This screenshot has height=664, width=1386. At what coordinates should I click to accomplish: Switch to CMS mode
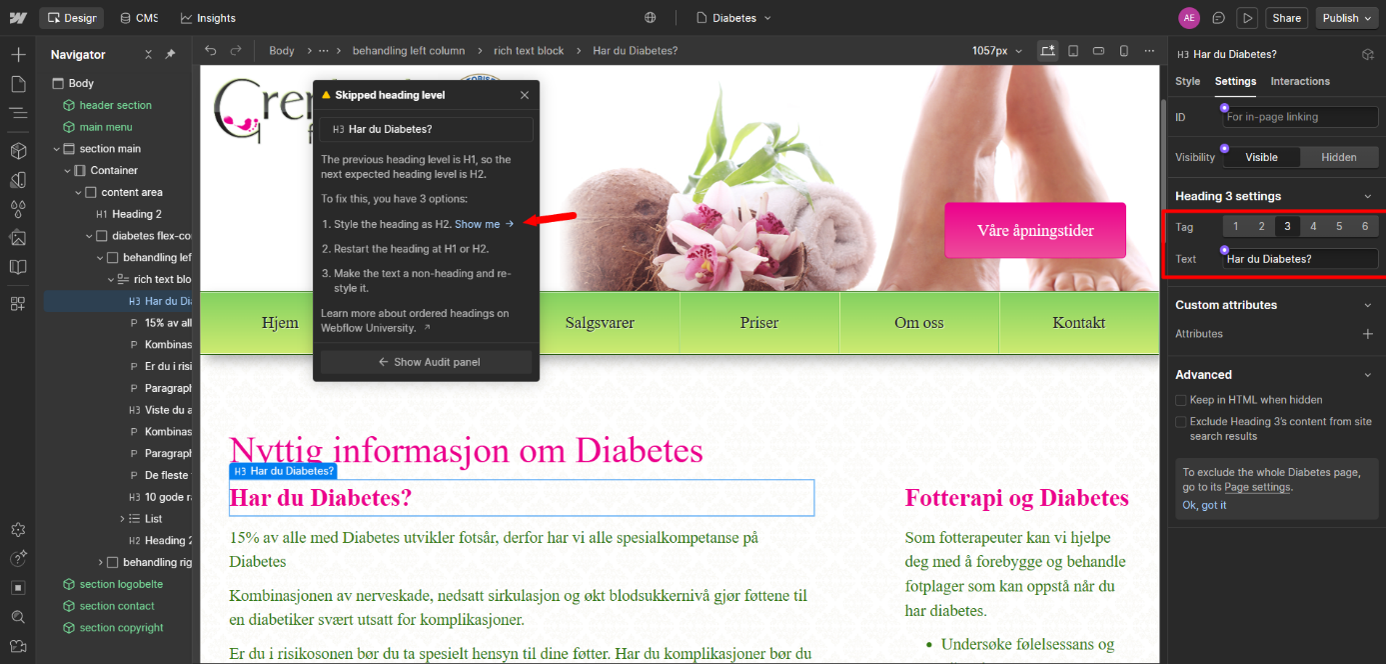tap(139, 18)
